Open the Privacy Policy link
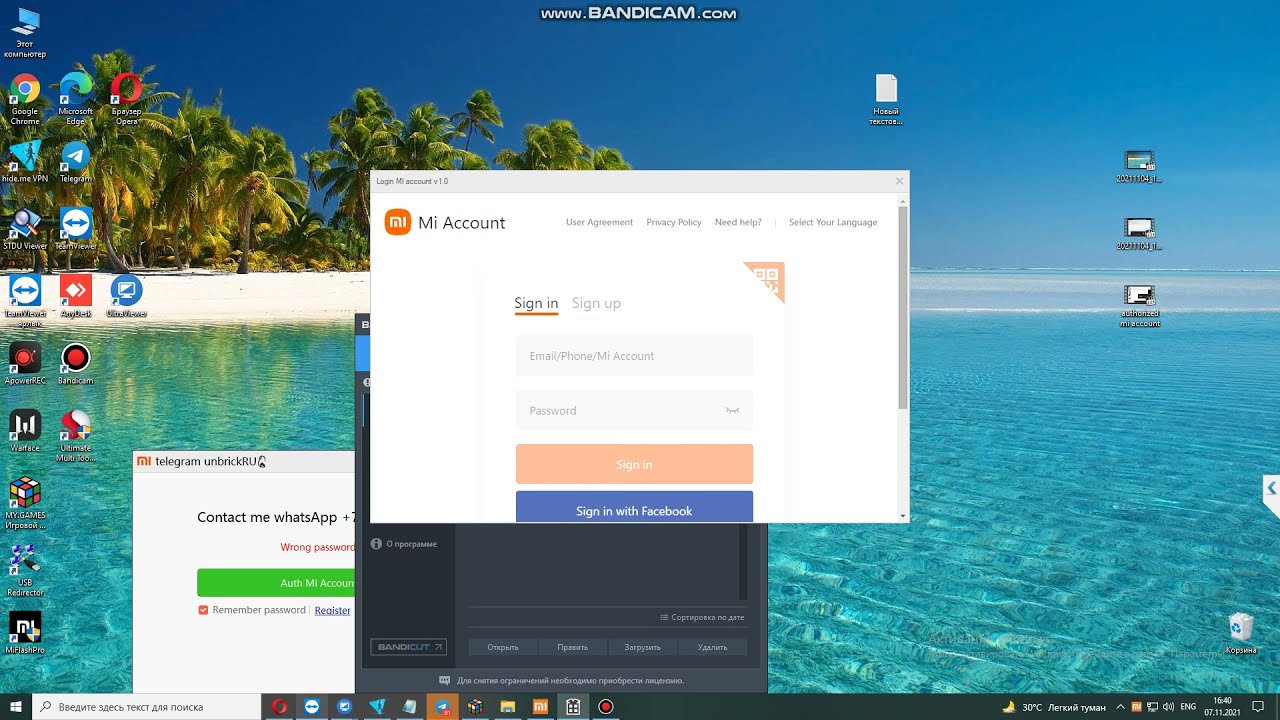Screen dimensions: 1280x720 (674, 222)
